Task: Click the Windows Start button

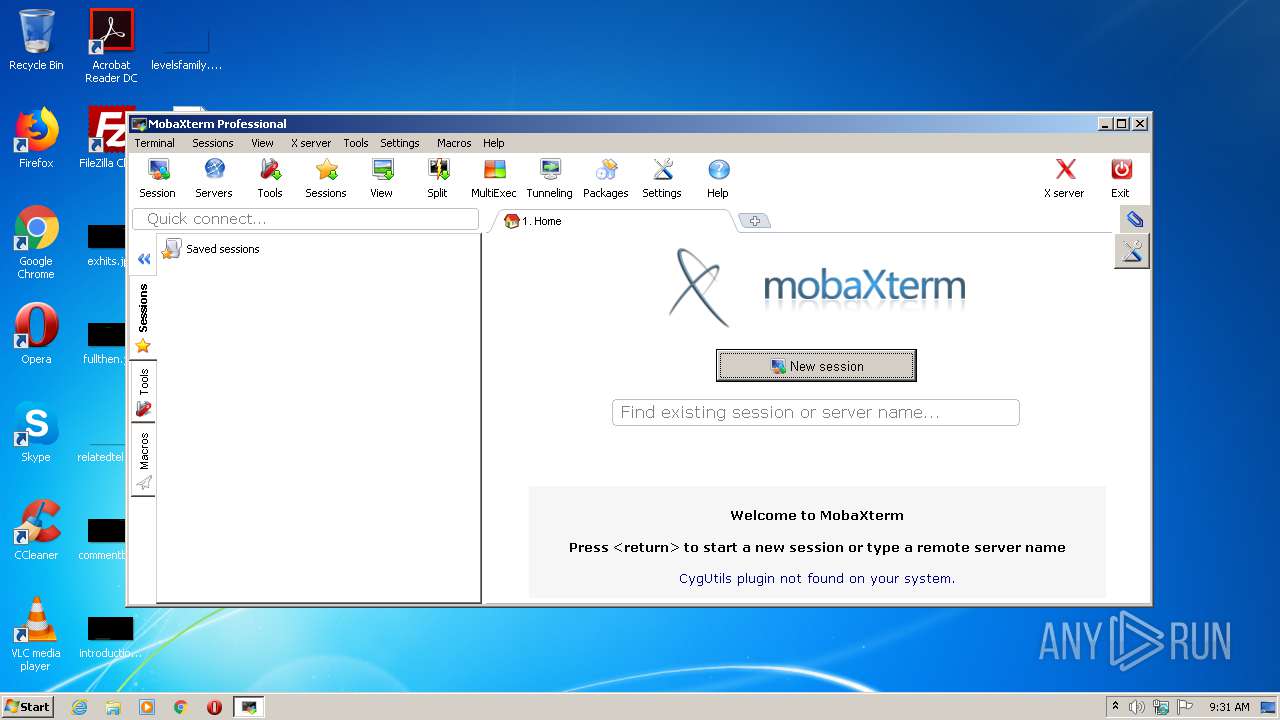Action: tap(27, 706)
